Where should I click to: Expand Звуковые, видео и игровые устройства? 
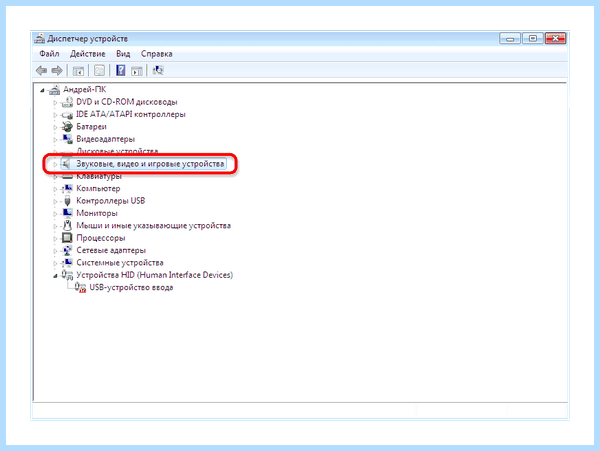(x=55, y=164)
